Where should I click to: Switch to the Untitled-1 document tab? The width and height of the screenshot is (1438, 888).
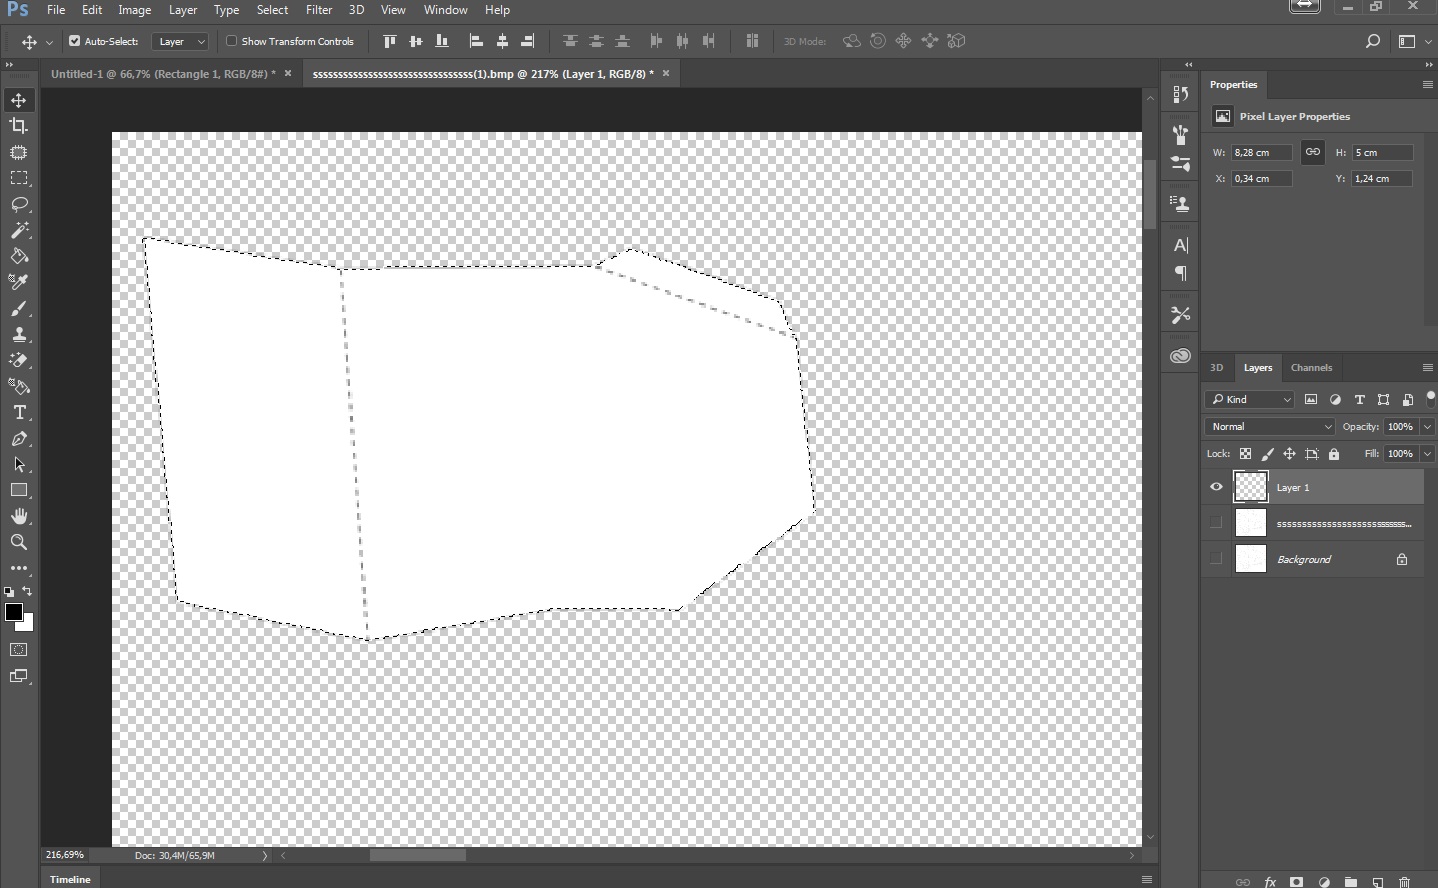tap(163, 73)
